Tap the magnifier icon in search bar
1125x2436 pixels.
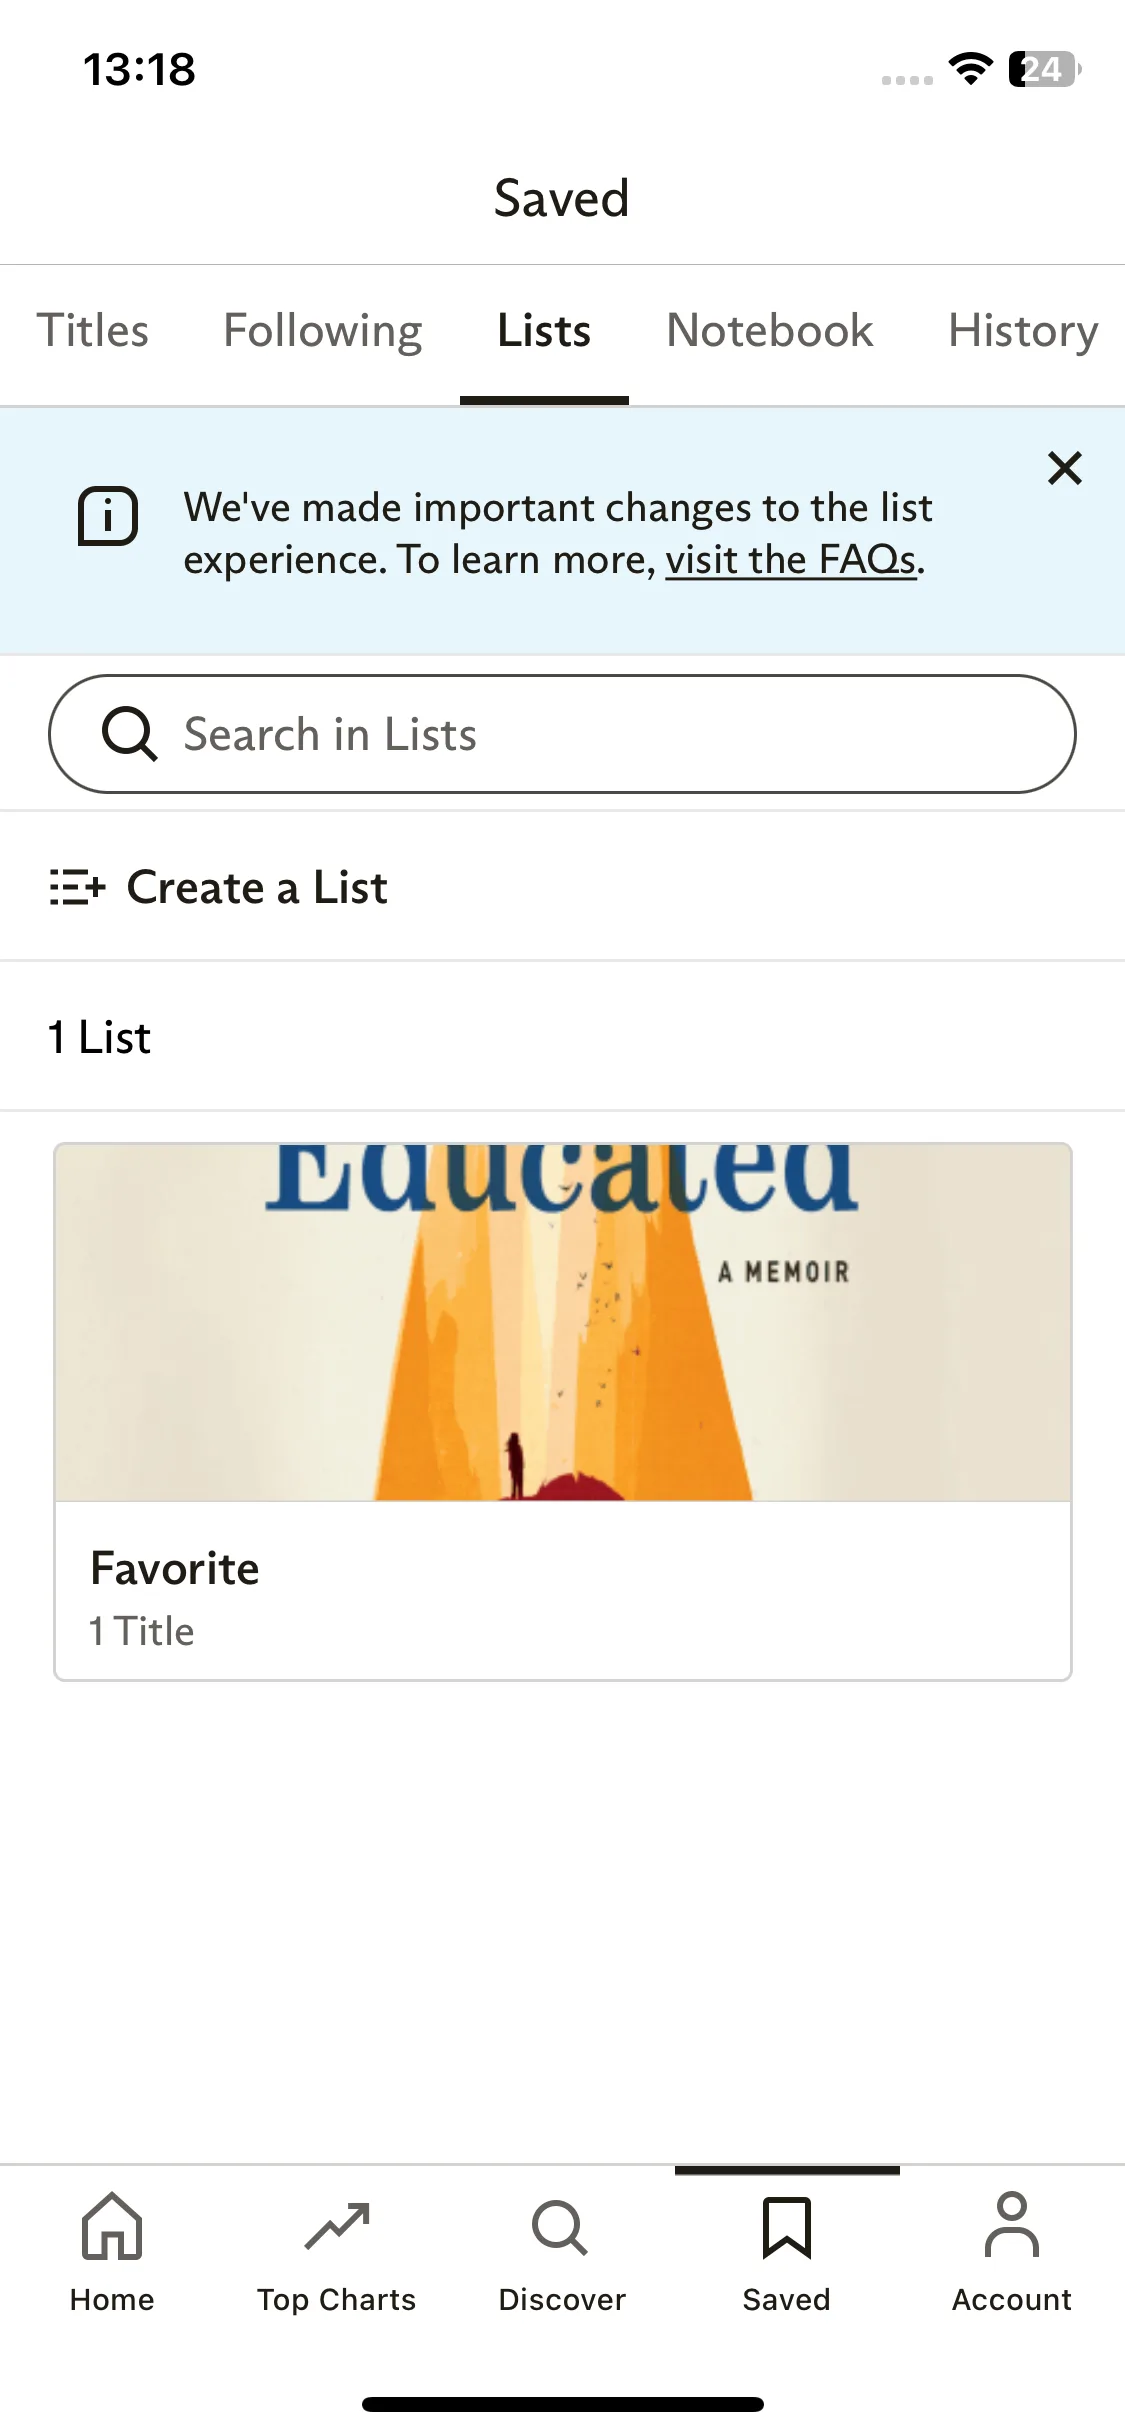tap(130, 734)
